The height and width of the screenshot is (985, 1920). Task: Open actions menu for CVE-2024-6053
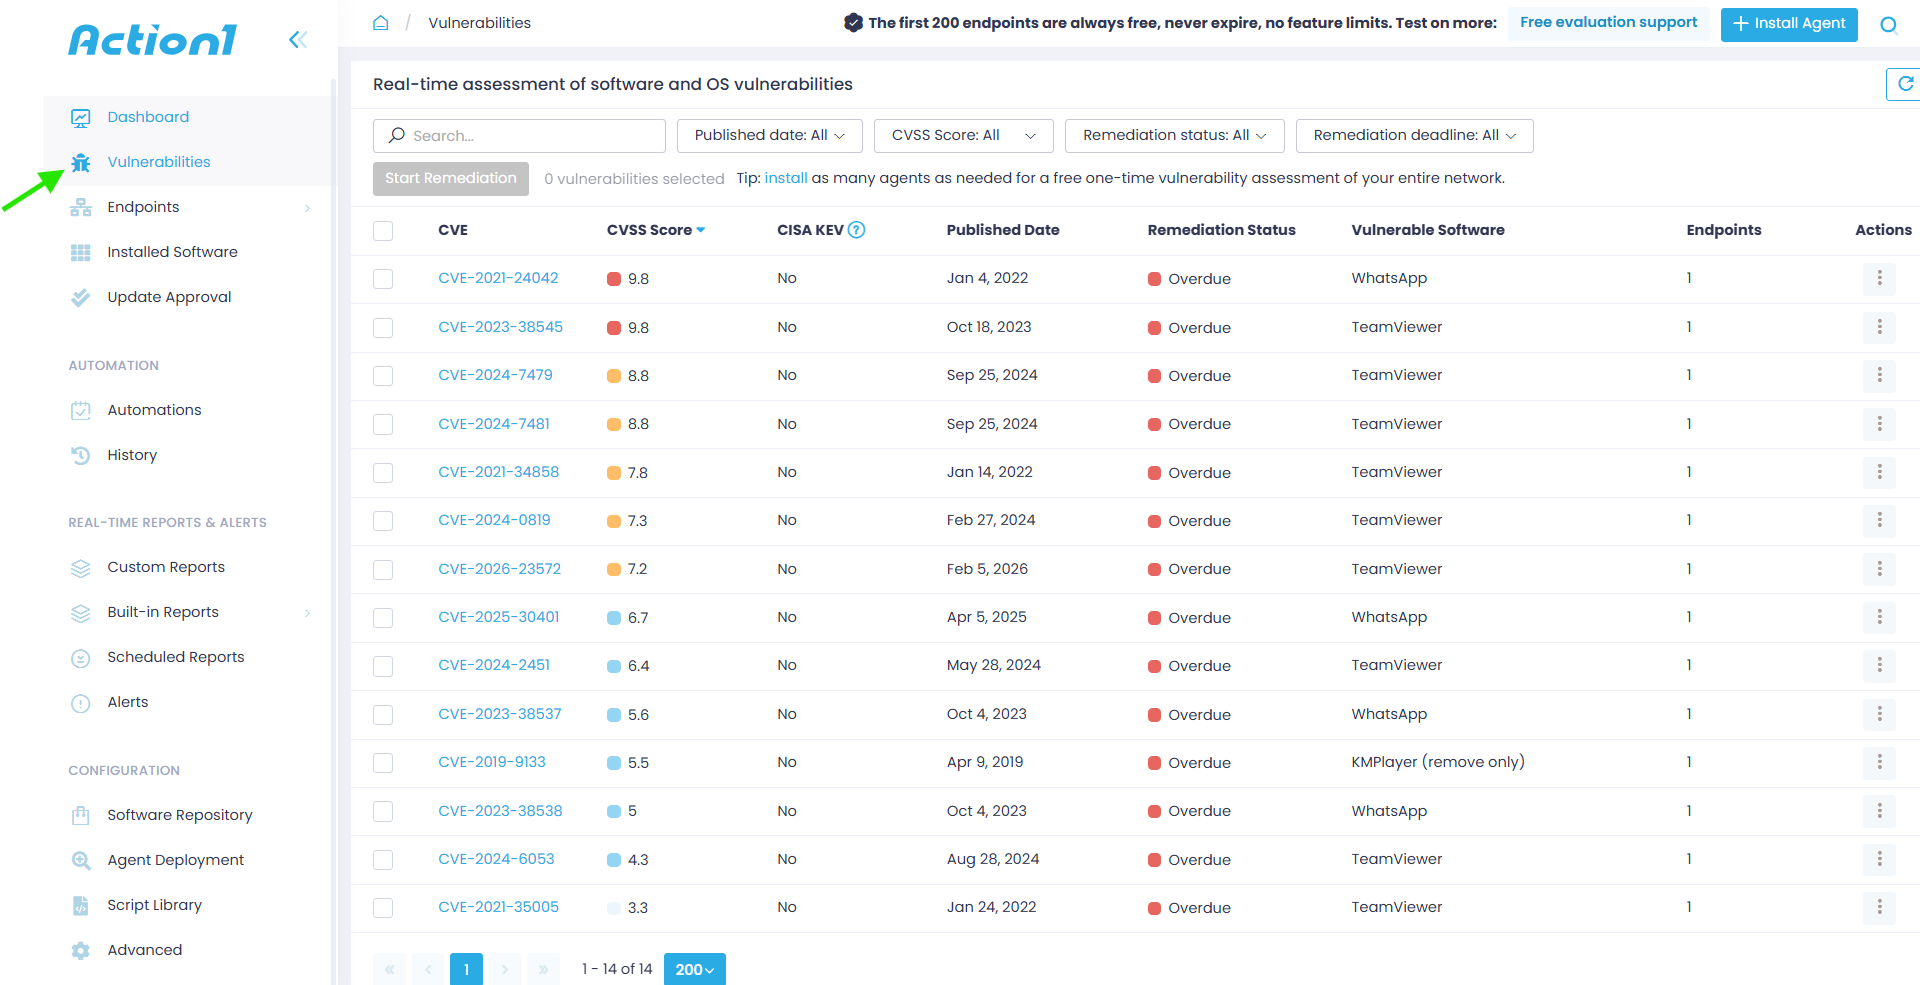1879,859
